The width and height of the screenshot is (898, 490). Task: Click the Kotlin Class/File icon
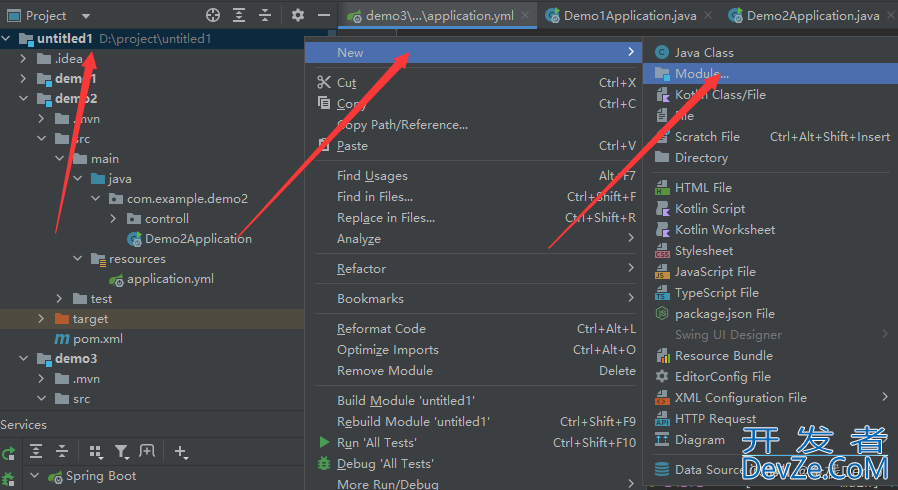point(663,94)
